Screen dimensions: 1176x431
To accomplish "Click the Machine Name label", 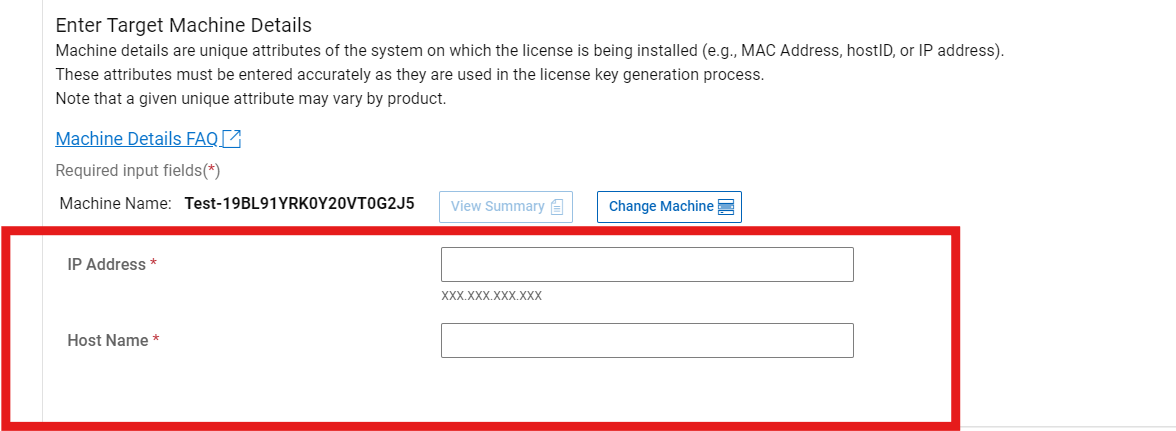I will point(115,205).
